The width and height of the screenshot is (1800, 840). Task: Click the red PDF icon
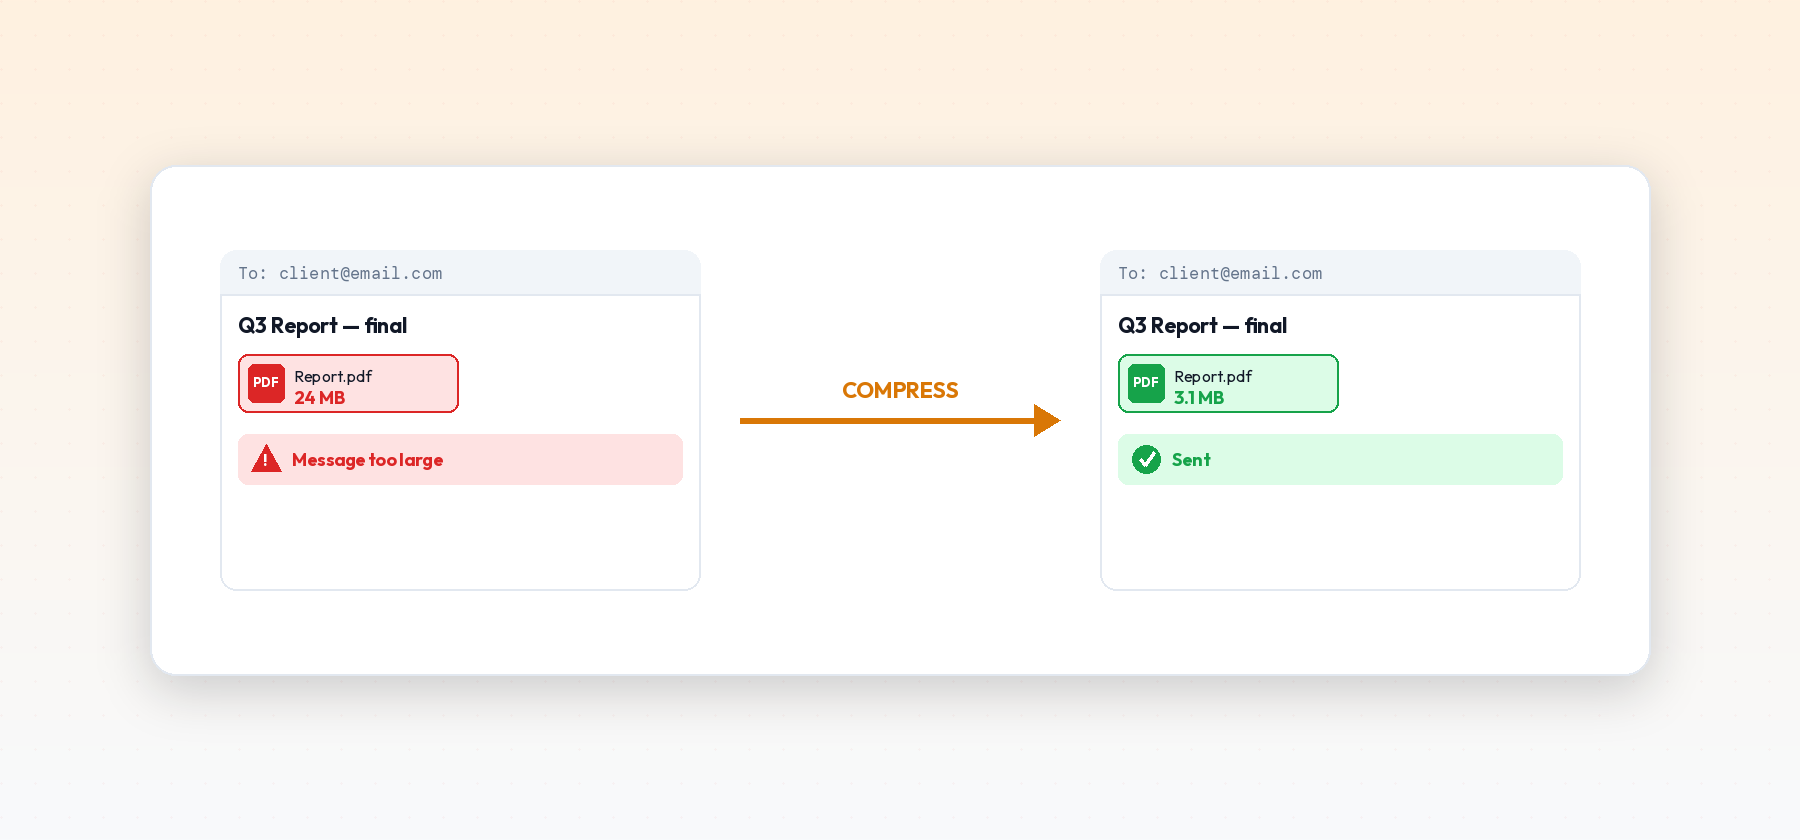pos(266,383)
